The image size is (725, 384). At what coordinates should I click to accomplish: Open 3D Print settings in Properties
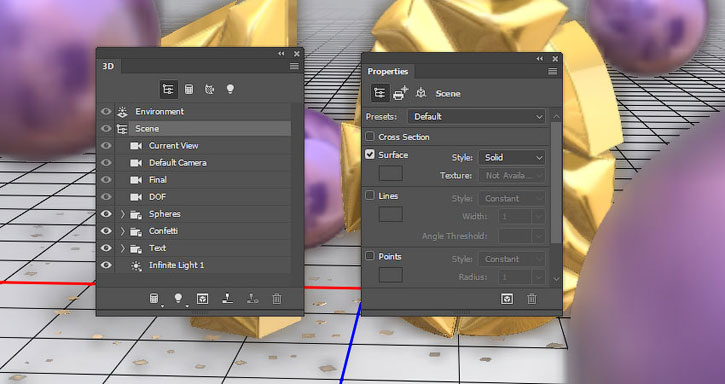coord(400,93)
